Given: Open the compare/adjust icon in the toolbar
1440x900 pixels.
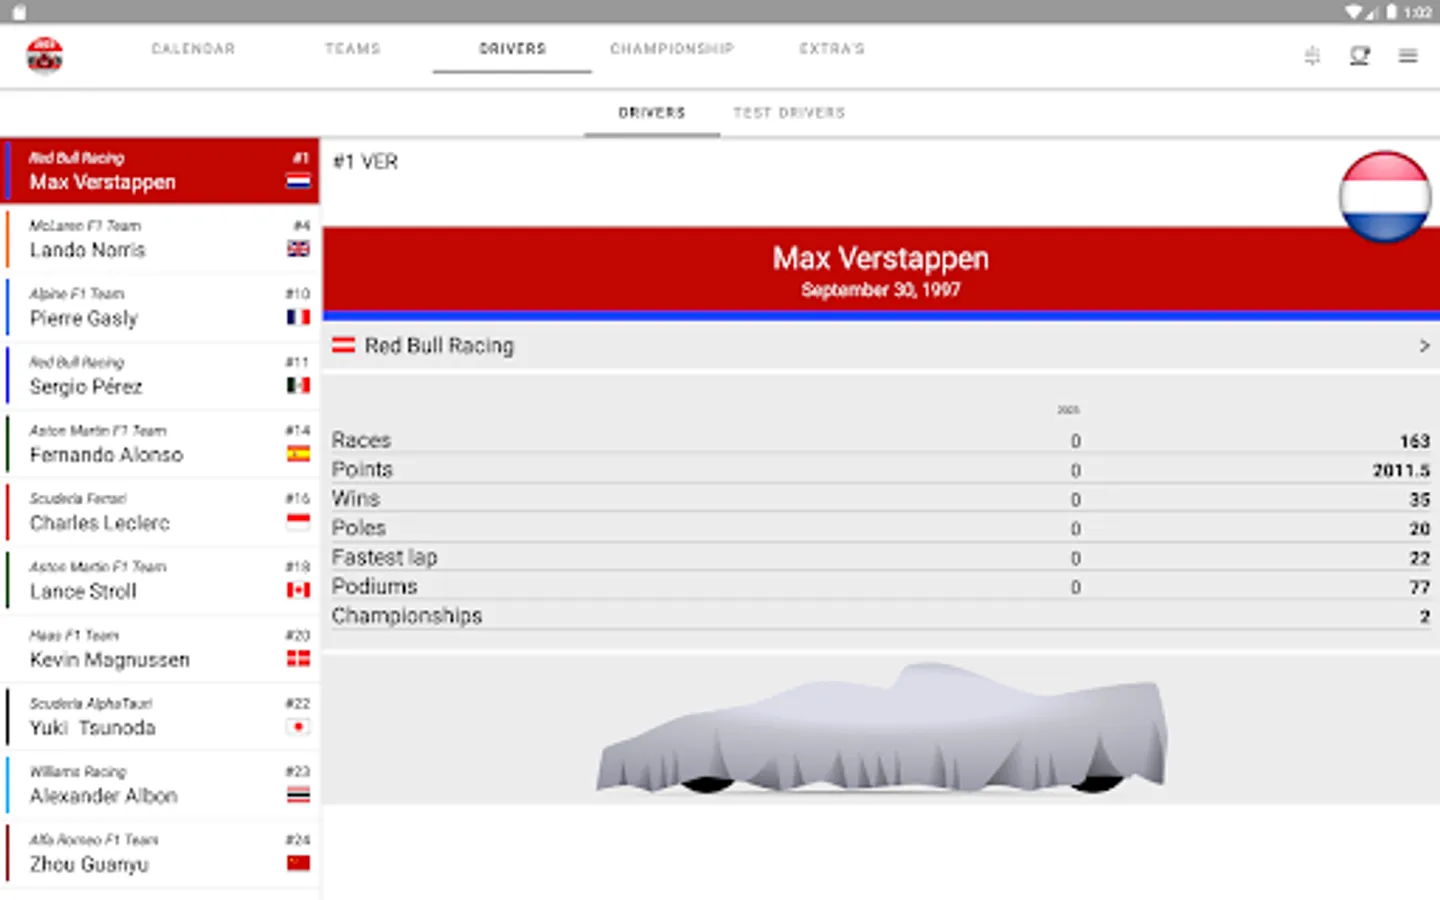Looking at the screenshot, I should (x=1312, y=56).
